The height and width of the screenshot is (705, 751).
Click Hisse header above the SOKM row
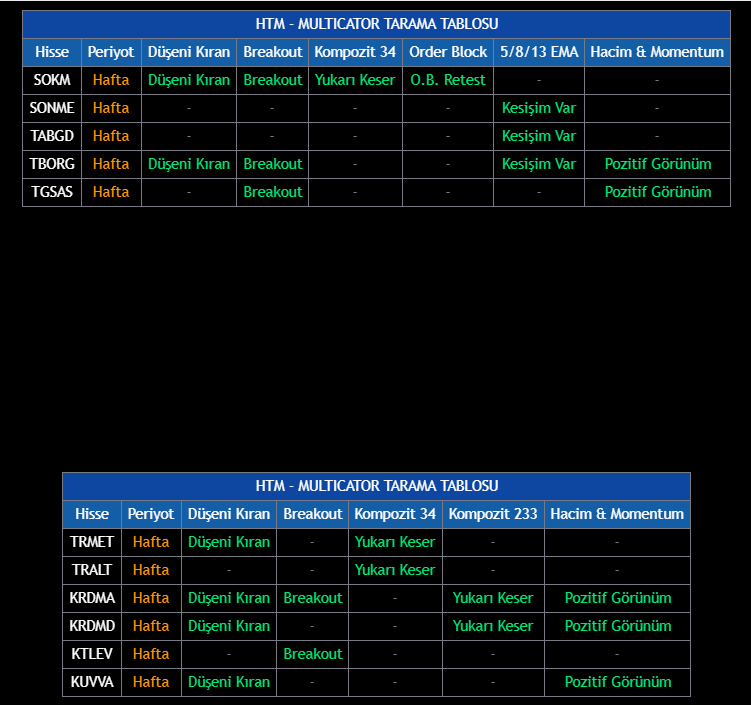[52, 52]
